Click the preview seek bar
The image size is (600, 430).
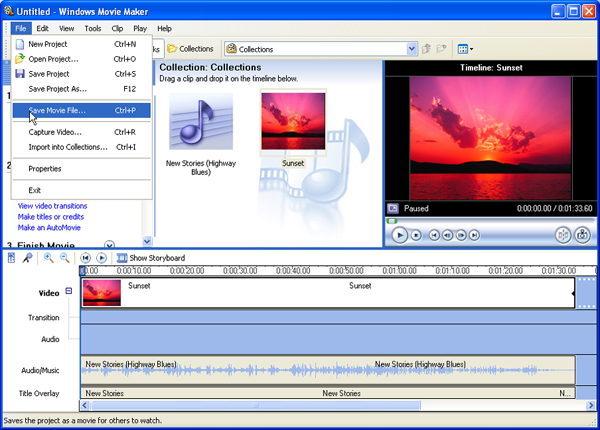[x=490, y=221]
